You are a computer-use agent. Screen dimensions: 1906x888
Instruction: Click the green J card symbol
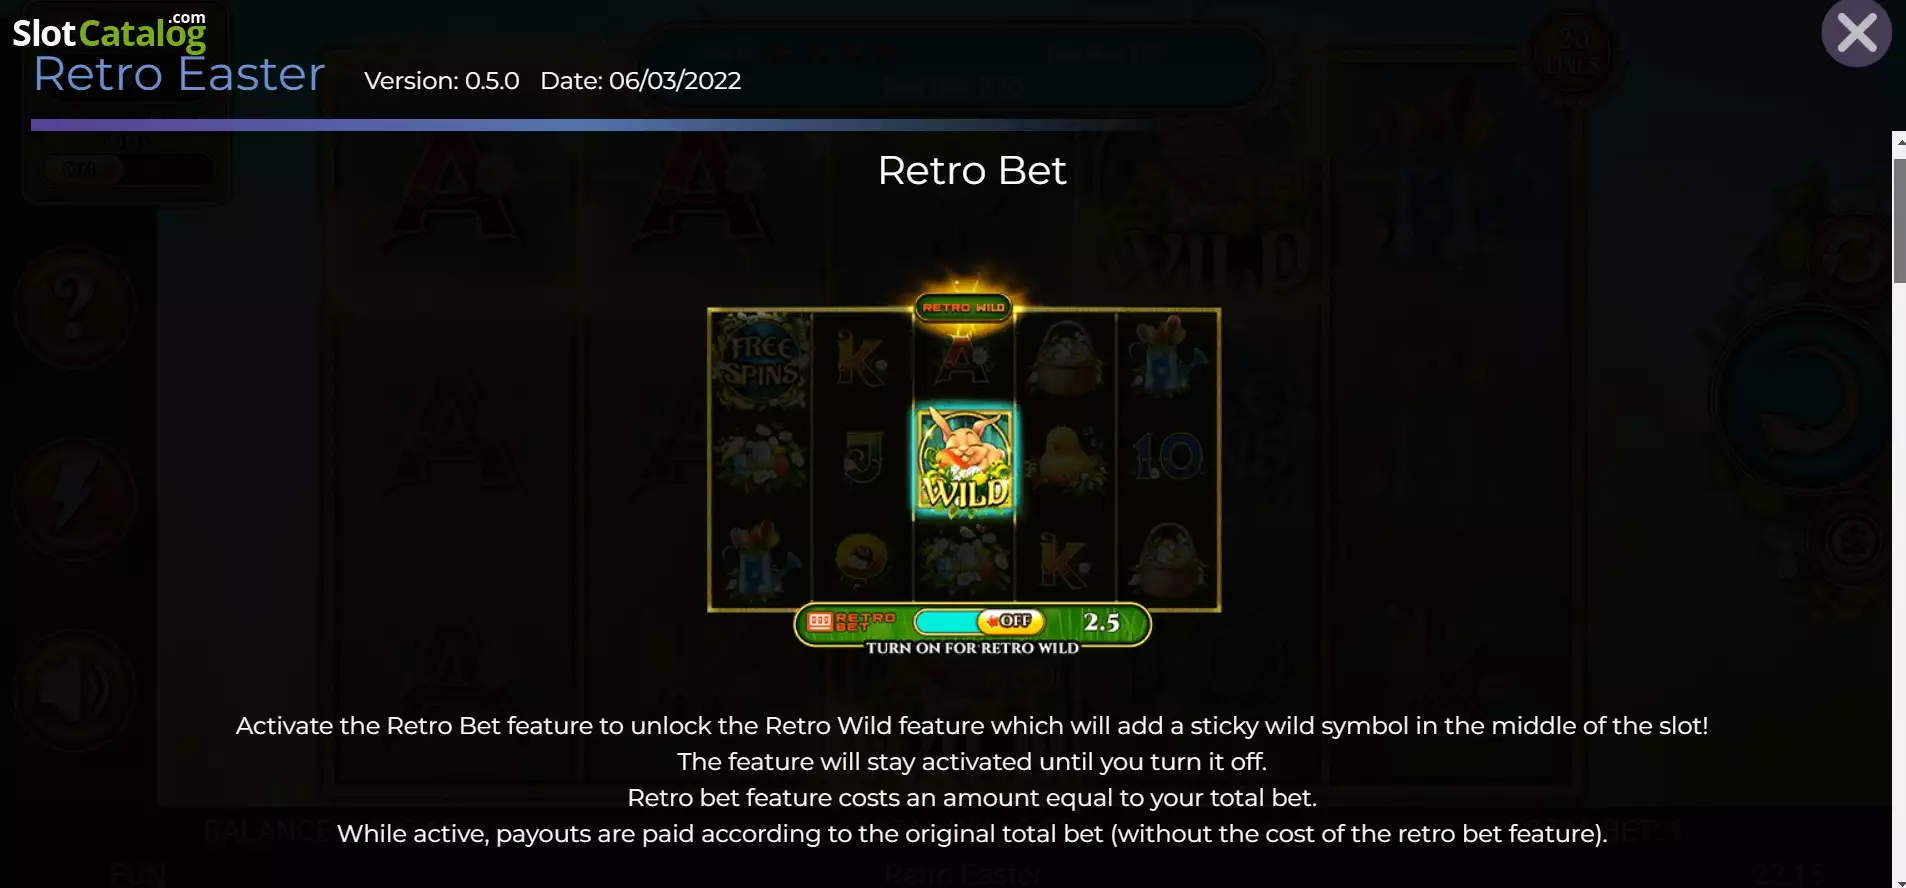(x=862, y=458)
